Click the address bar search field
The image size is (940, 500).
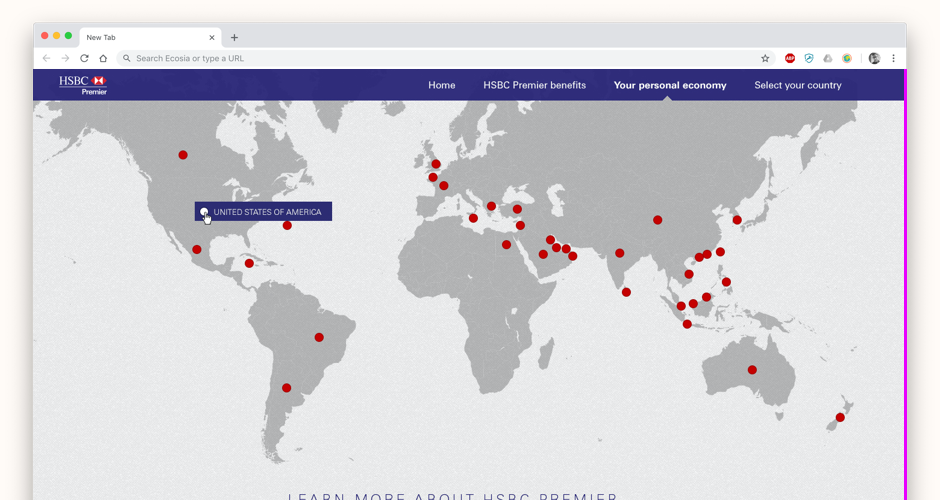[440, 58]
